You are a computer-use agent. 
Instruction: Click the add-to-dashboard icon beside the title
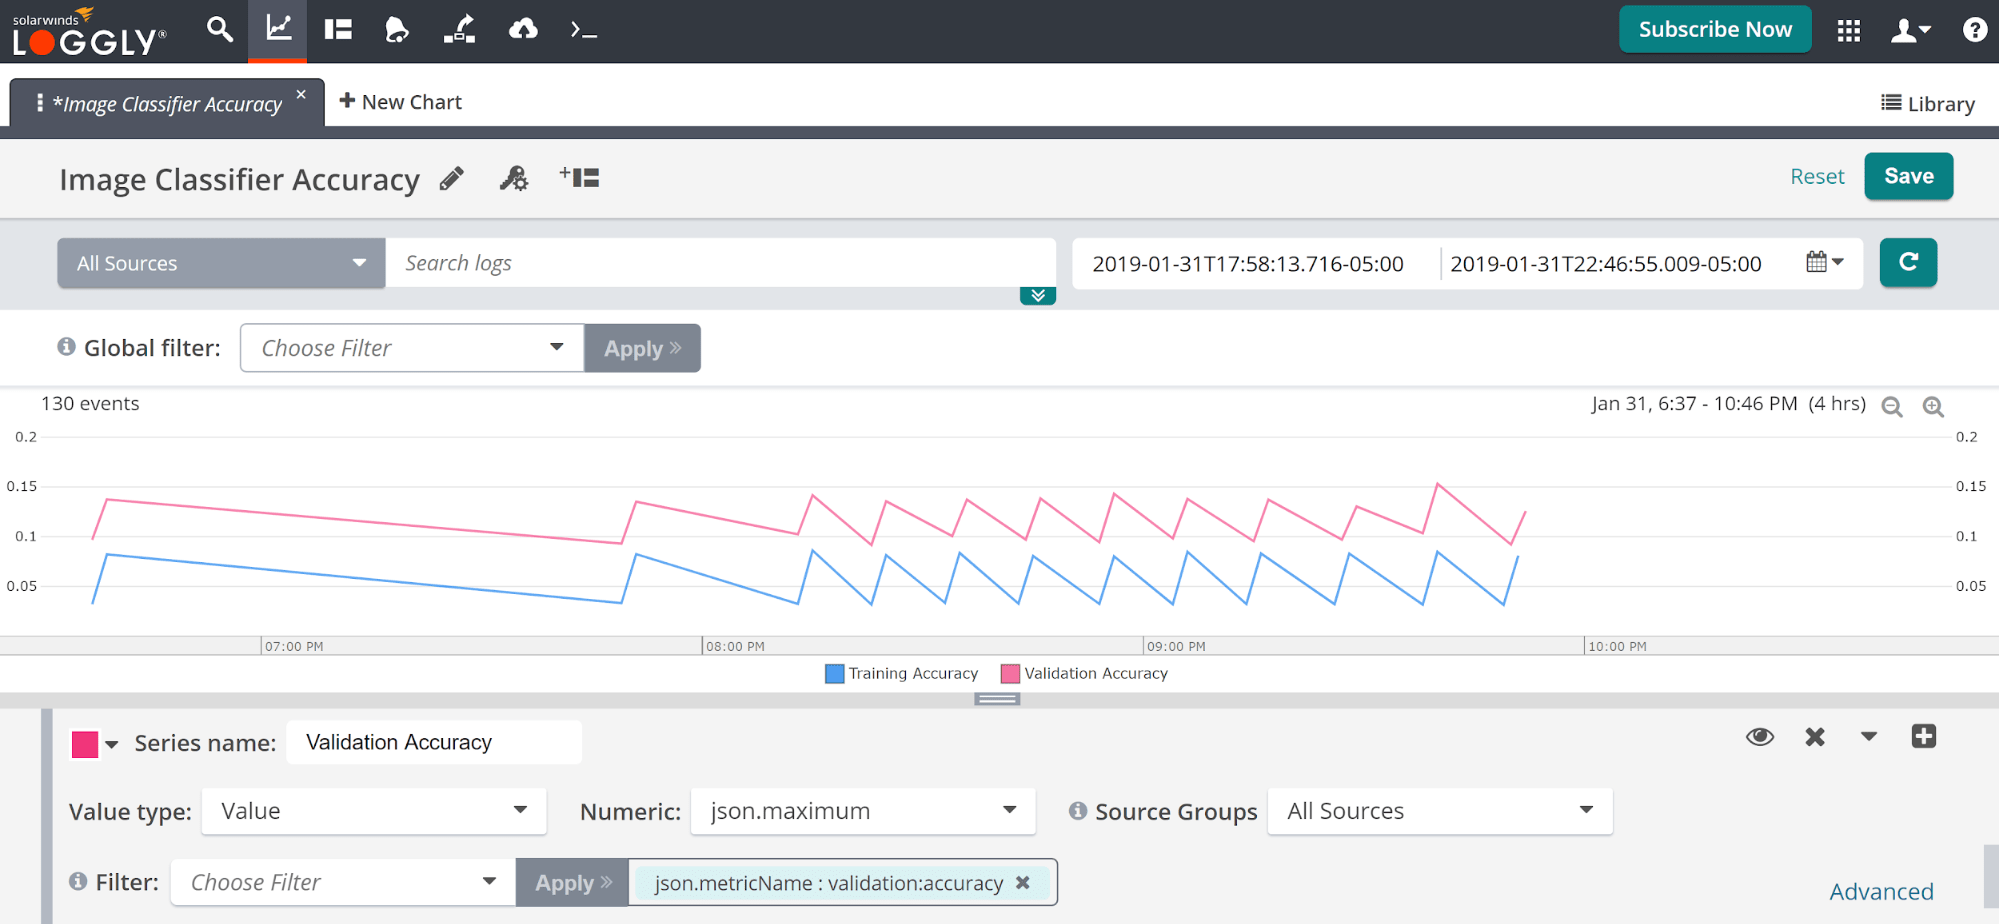(579, 178)
